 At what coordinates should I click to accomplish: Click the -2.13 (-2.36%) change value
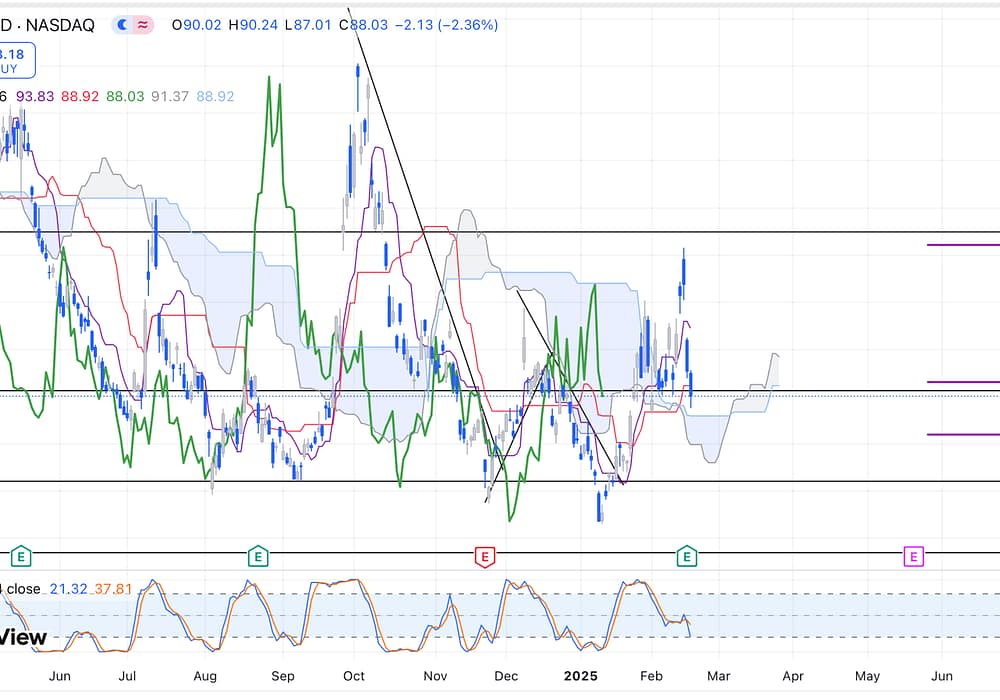448,25
